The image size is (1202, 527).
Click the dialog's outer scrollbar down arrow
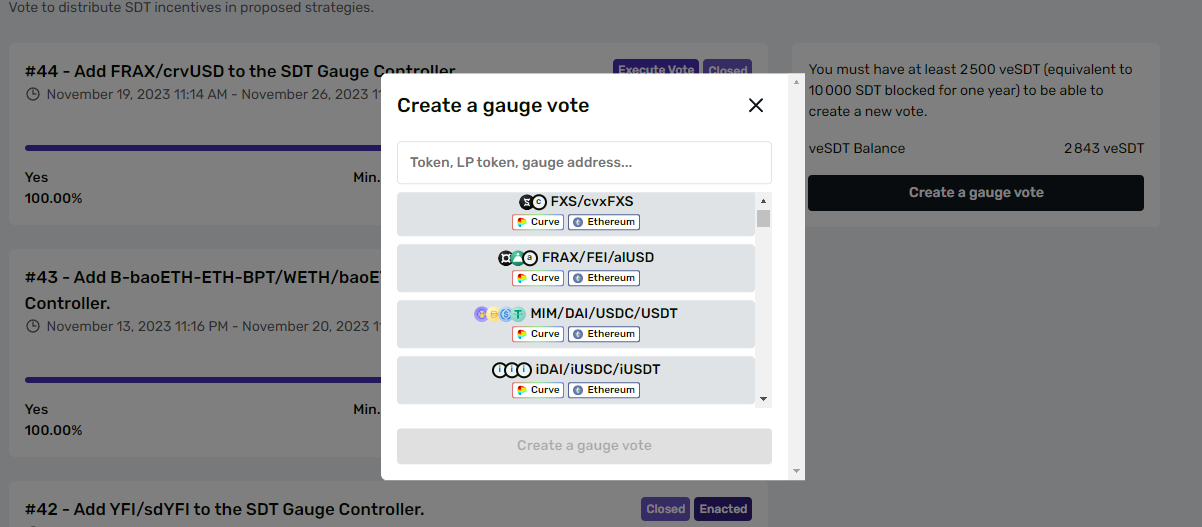(x=796, y=470)
